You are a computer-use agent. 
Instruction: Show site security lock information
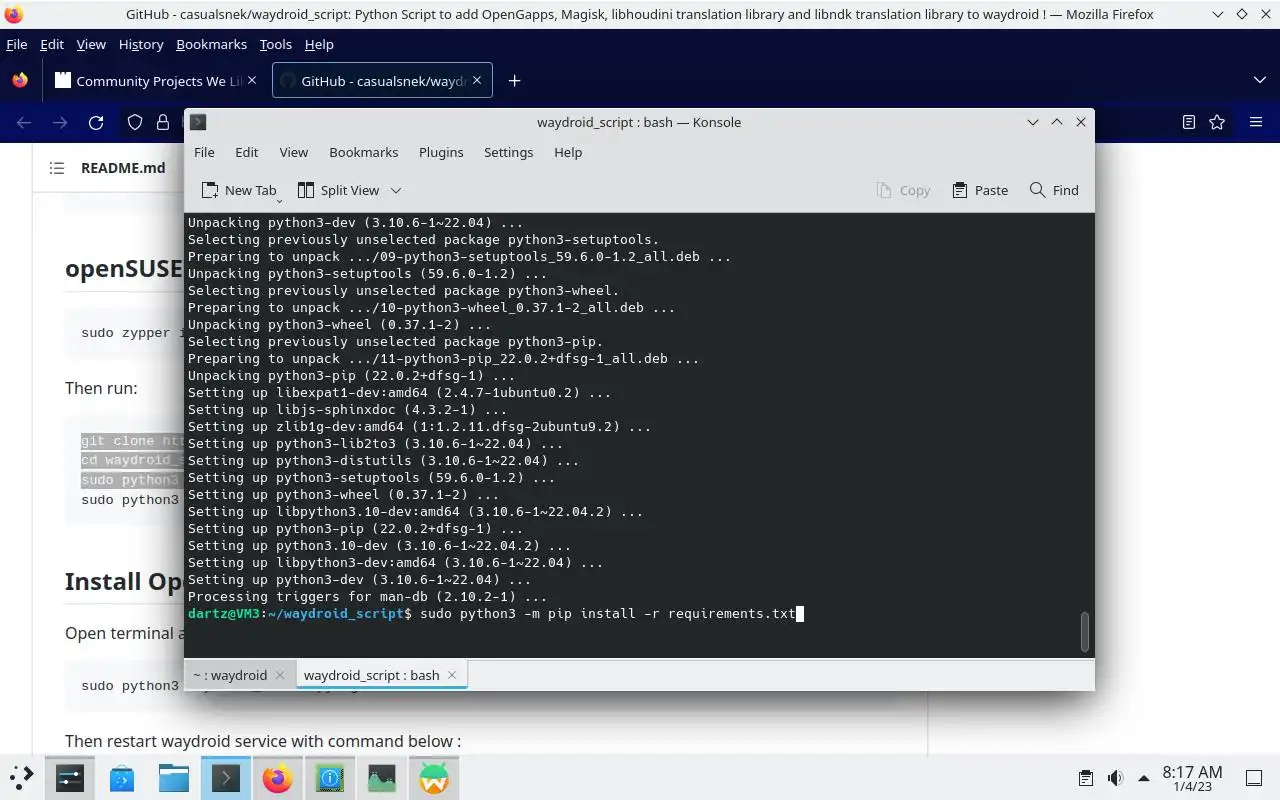click(x=162, y=122)
